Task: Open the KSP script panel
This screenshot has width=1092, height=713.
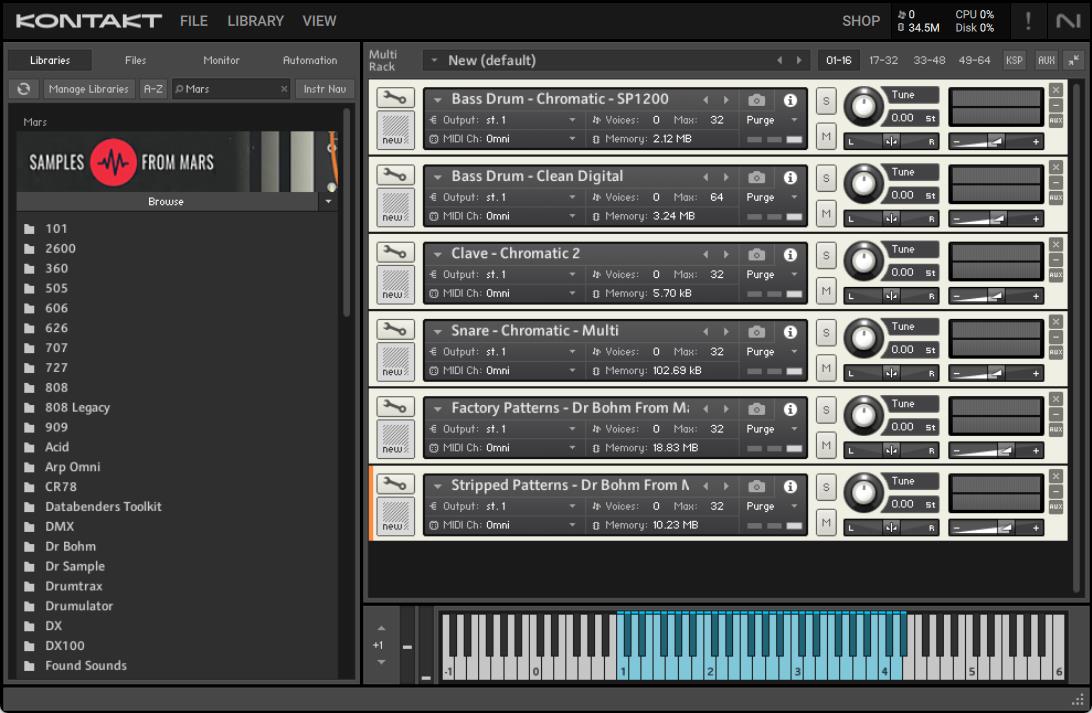Action: pos(1014,60)
